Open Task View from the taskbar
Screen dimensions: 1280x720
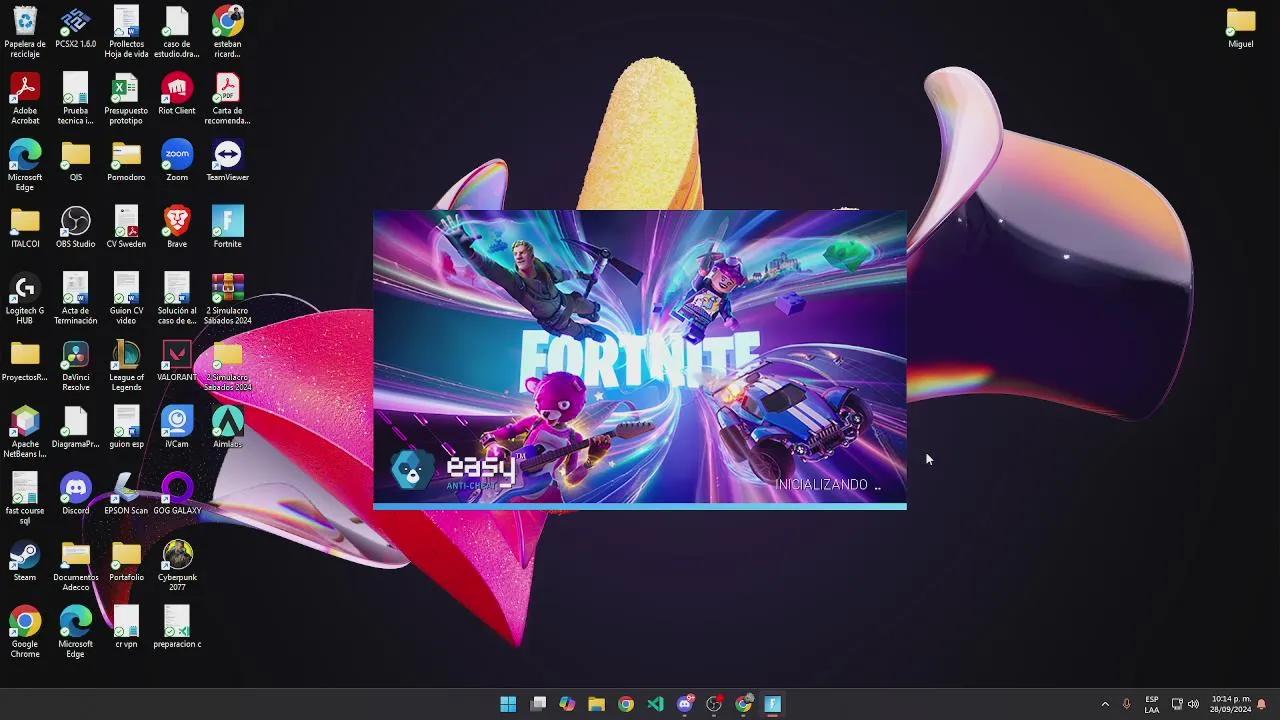click(538, 704)
